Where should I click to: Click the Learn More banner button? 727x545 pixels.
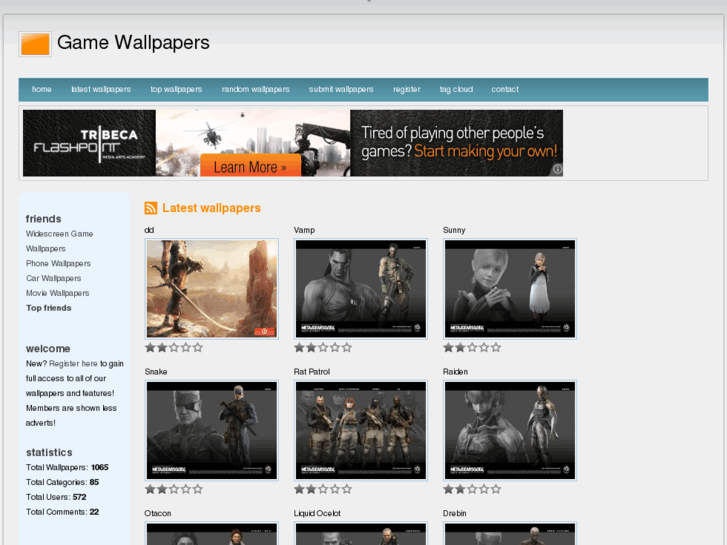(x=250, y=166)
